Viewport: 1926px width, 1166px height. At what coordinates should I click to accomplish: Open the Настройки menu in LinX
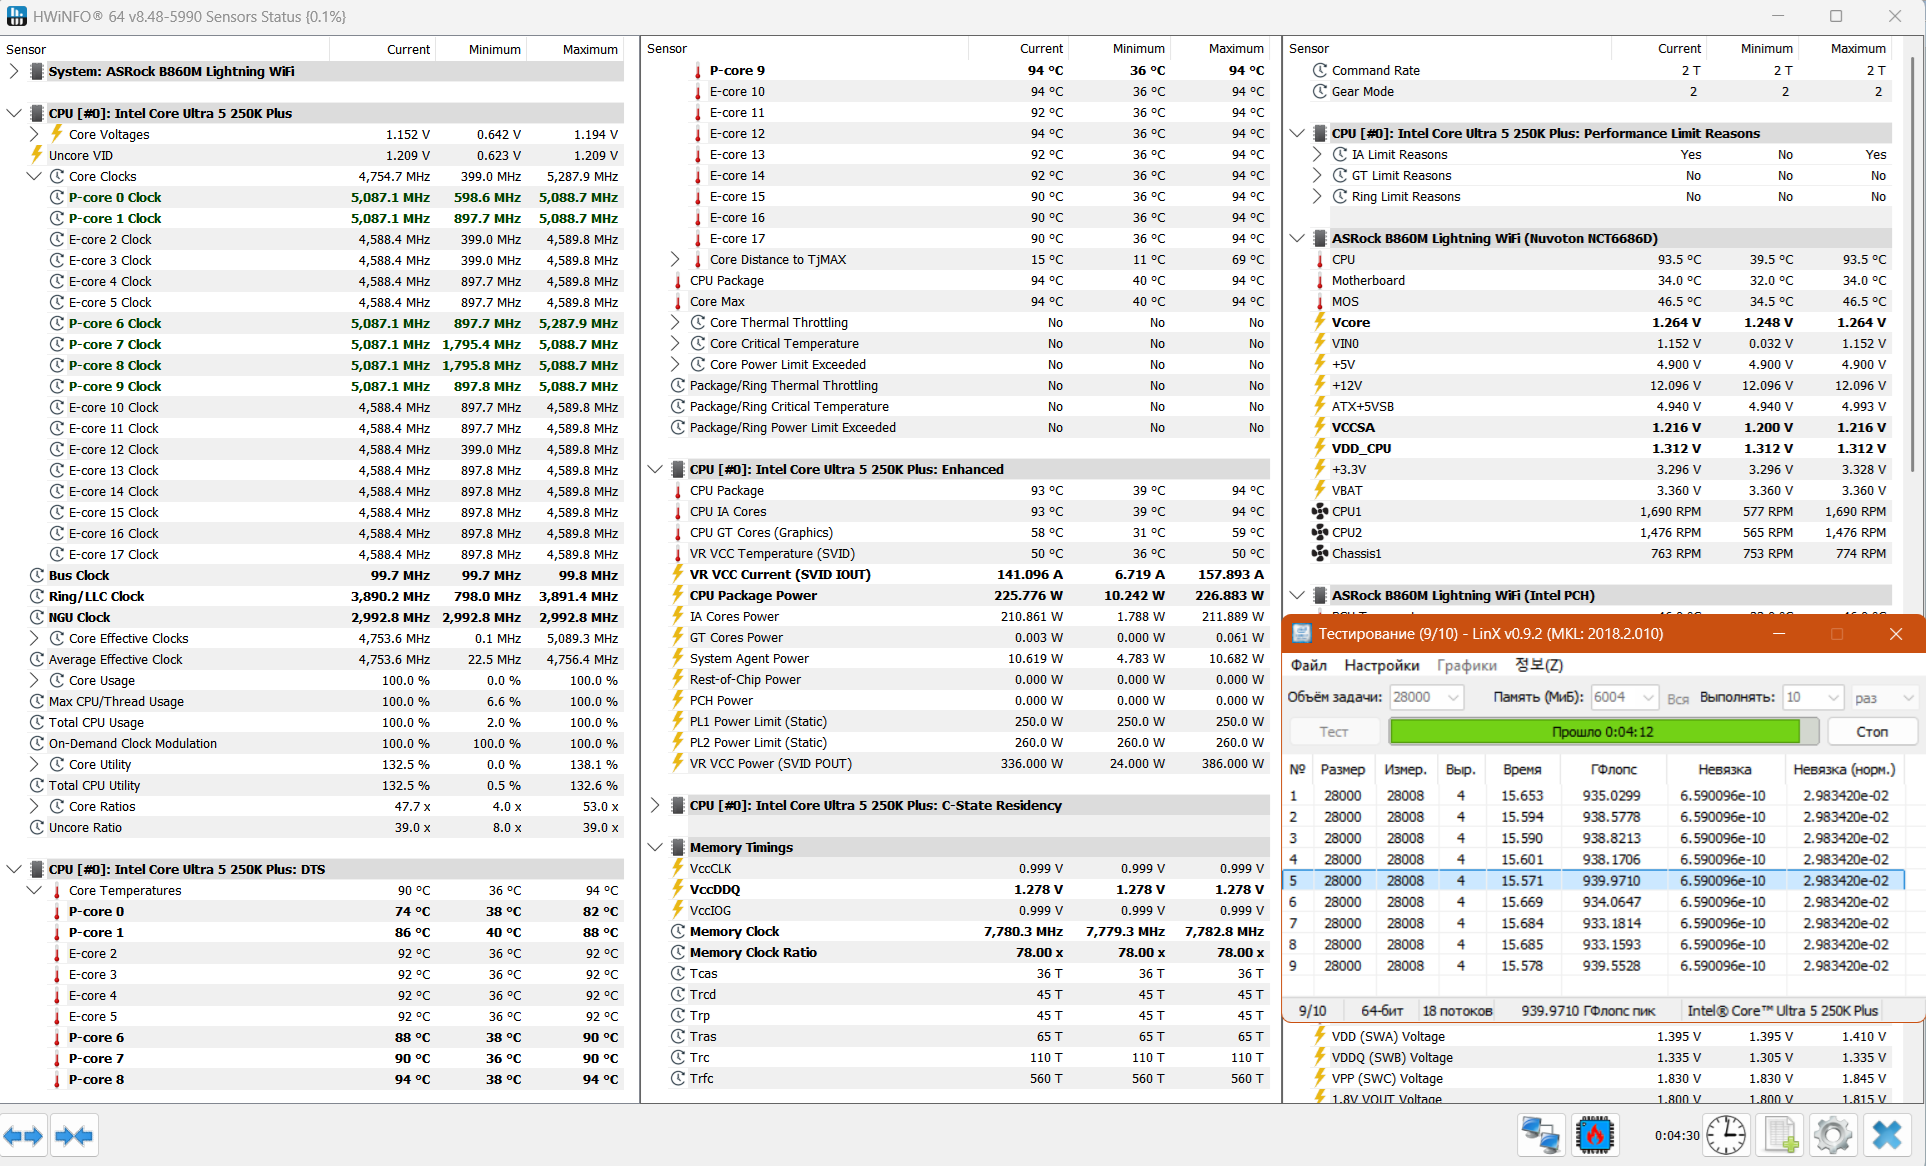pos(1381,665)
